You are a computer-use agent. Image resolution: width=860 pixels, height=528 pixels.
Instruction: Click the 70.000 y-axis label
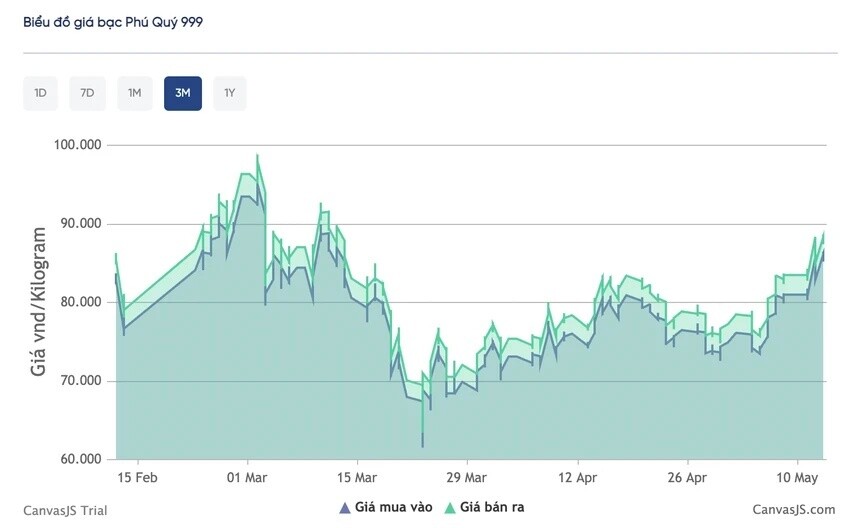point(81,381)
